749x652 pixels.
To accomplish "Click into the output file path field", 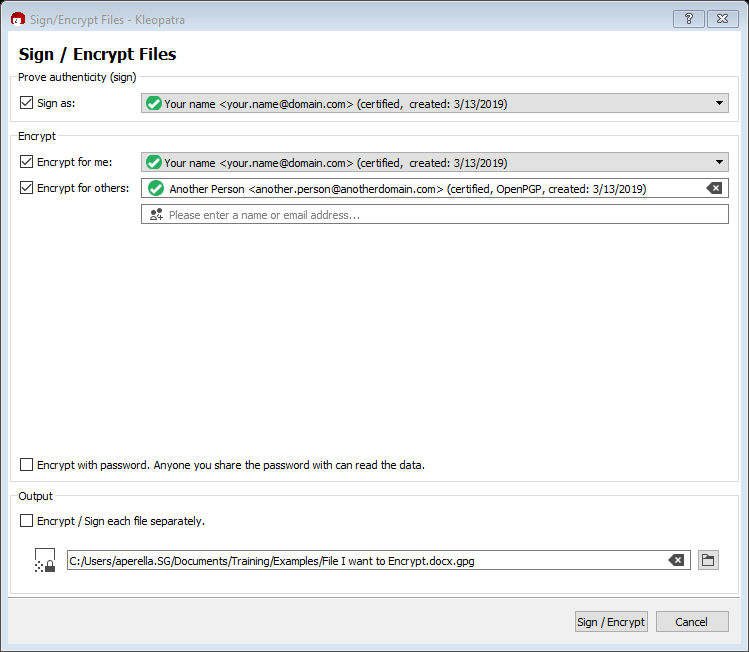I will click(360, 560).
